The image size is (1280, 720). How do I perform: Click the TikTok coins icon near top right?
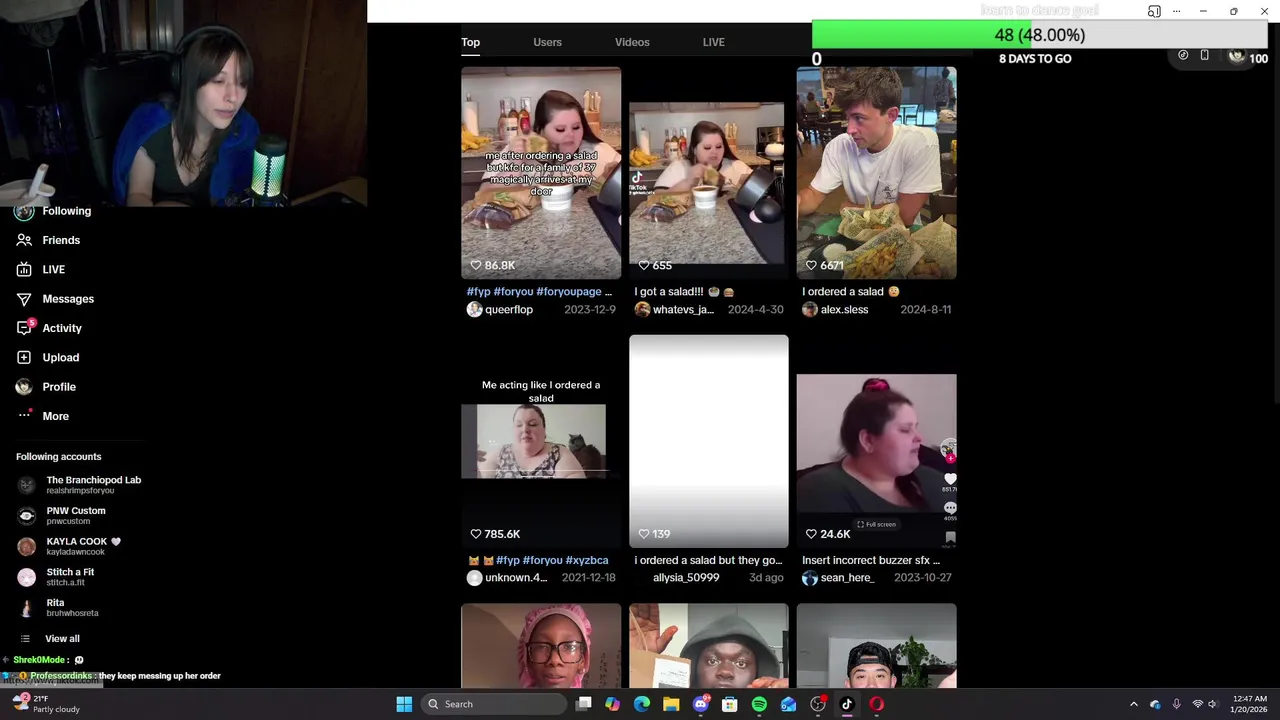pyautogui.click(x=1183, y=55)
